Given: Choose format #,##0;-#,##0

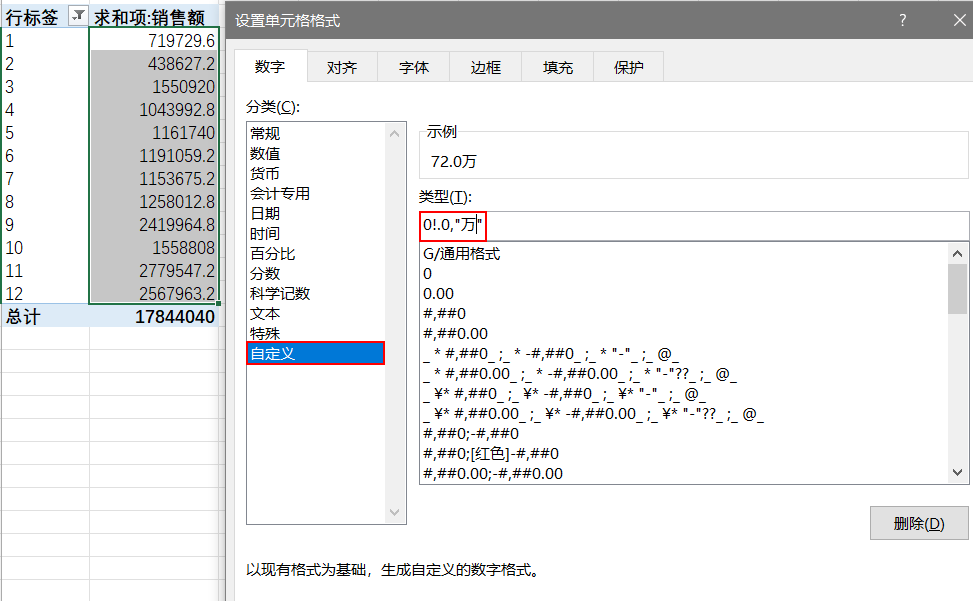Looking at the screenshot, I should tap(684, 434).
